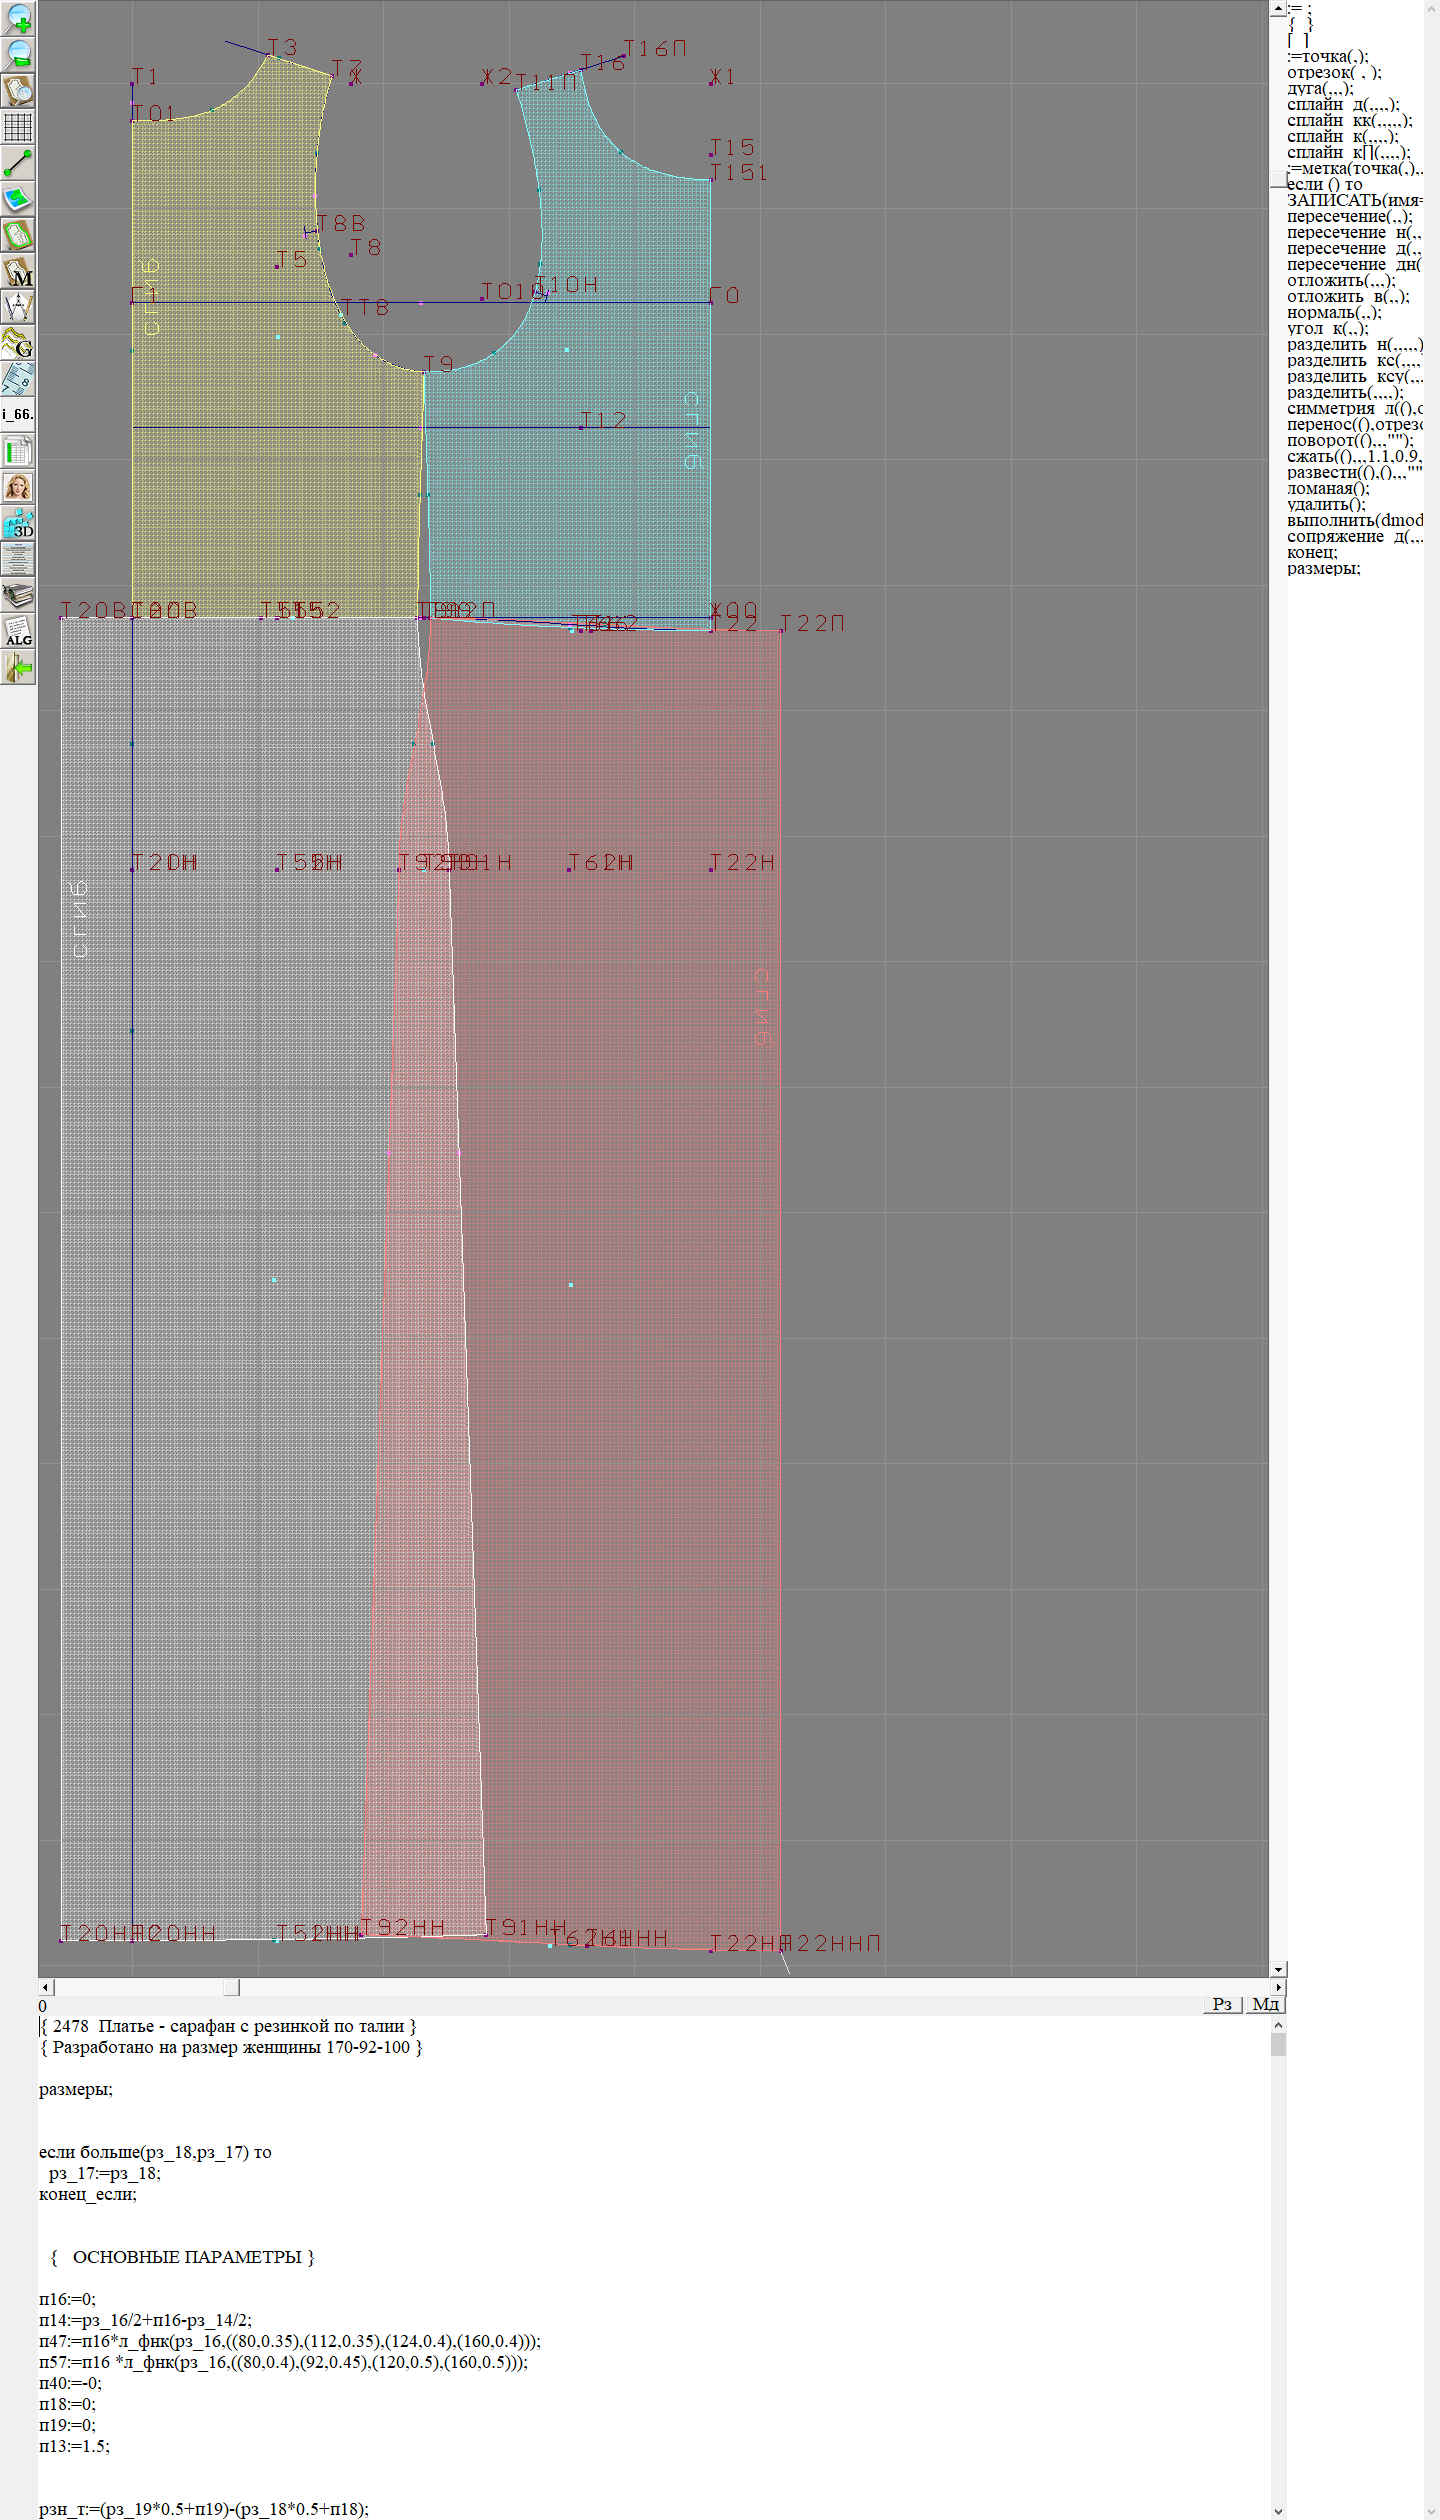The image size is (1440, 2520).
Task: Insert the 'сплайн д(,,,,);' command from list
Action: [x=1342, y=105]
